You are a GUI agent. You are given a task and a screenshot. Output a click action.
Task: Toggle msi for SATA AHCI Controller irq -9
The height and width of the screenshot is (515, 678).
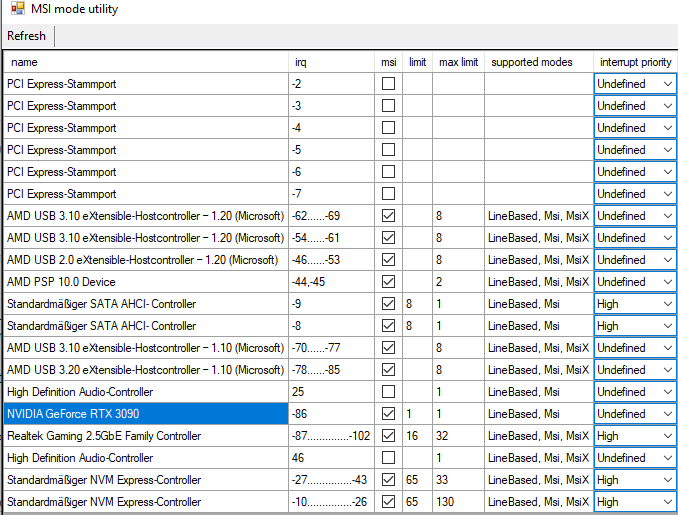388,304
